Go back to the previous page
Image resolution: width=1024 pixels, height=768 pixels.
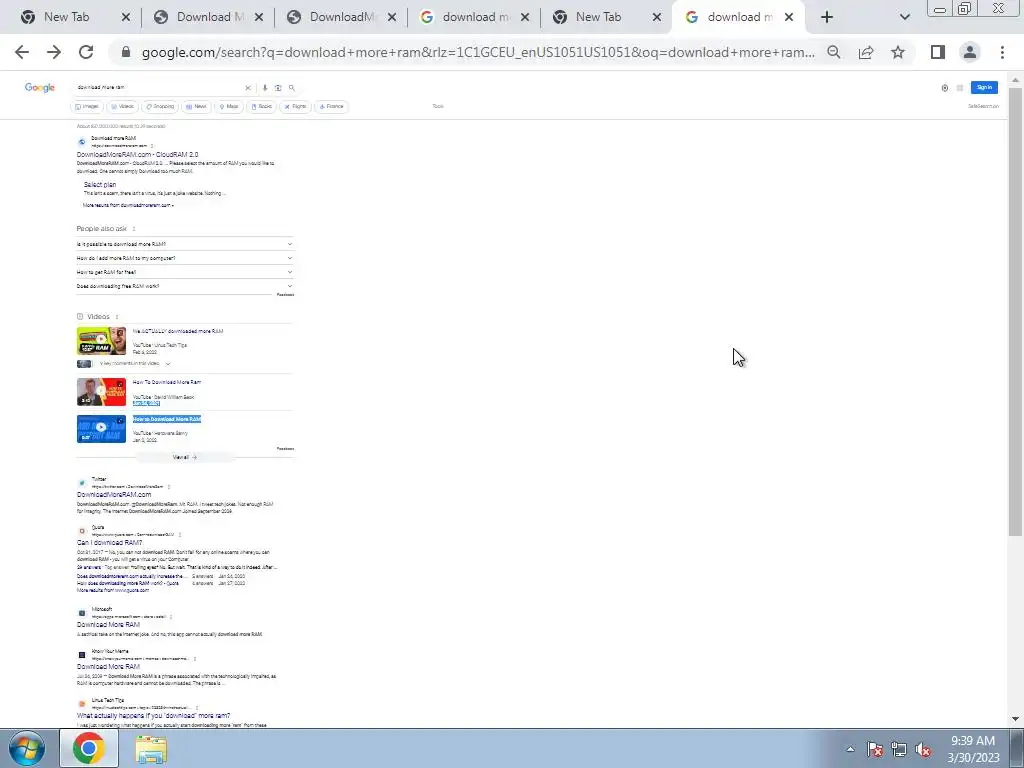(x=22, y=52)
